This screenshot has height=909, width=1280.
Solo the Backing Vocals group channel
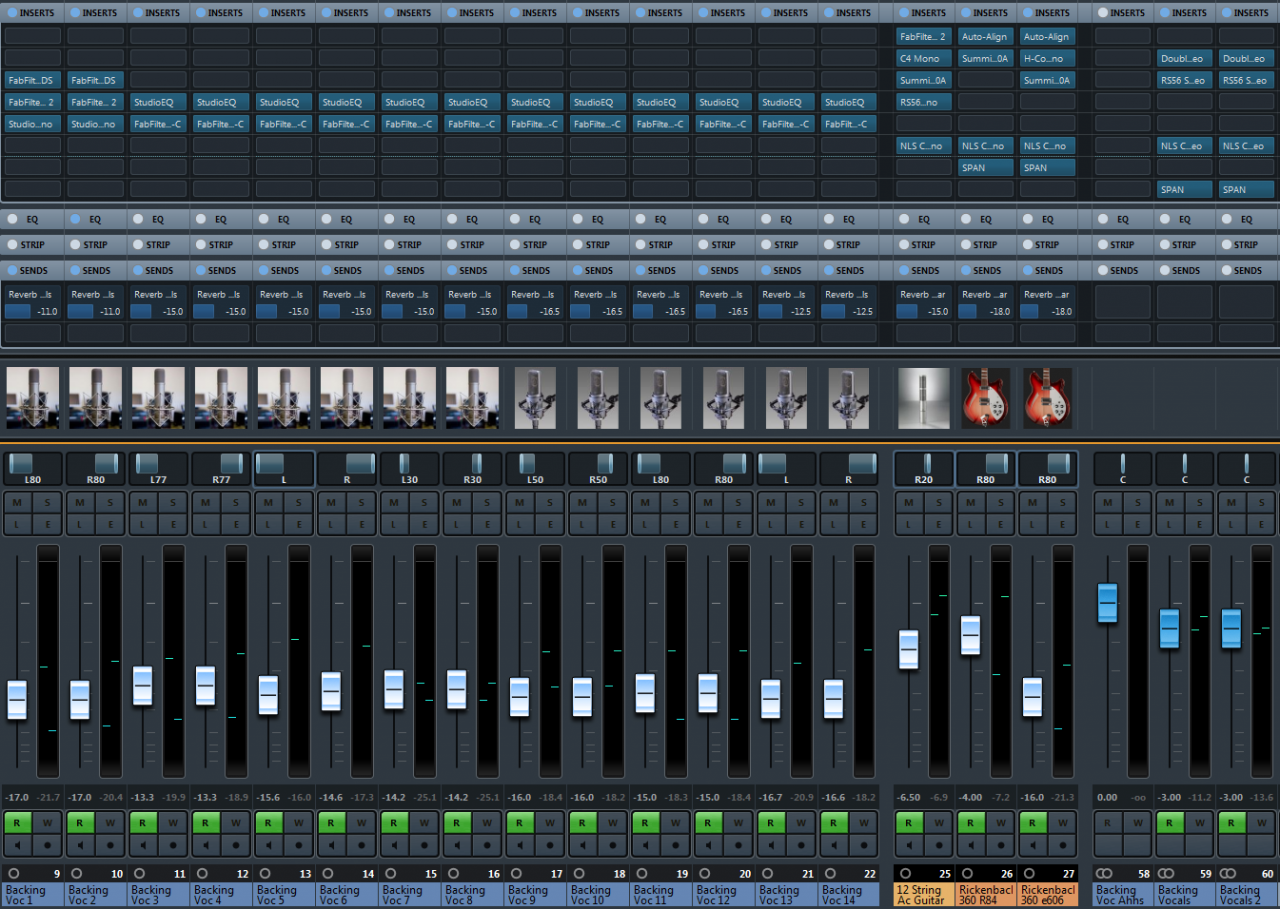click(x=1201, y=501)
